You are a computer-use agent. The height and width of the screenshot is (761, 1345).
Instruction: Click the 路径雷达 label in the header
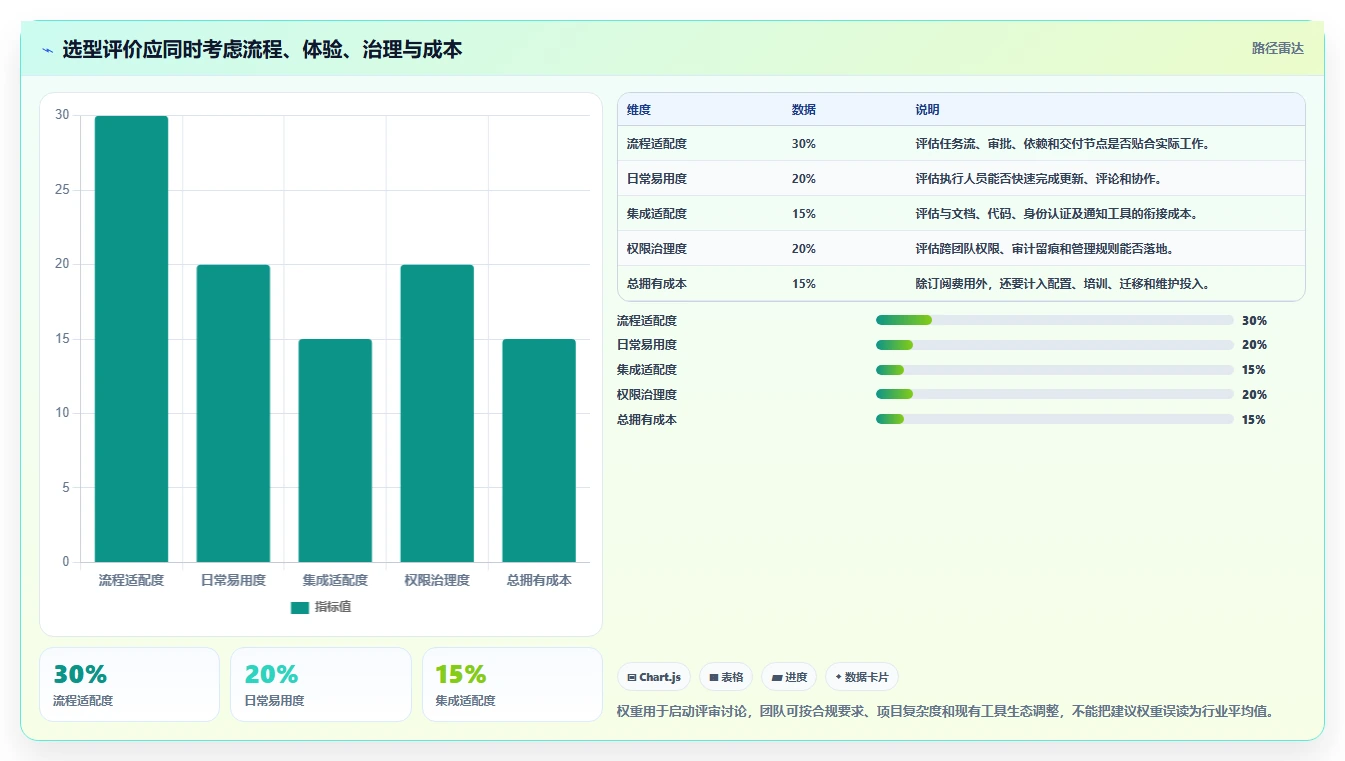tap(1278, 48)
